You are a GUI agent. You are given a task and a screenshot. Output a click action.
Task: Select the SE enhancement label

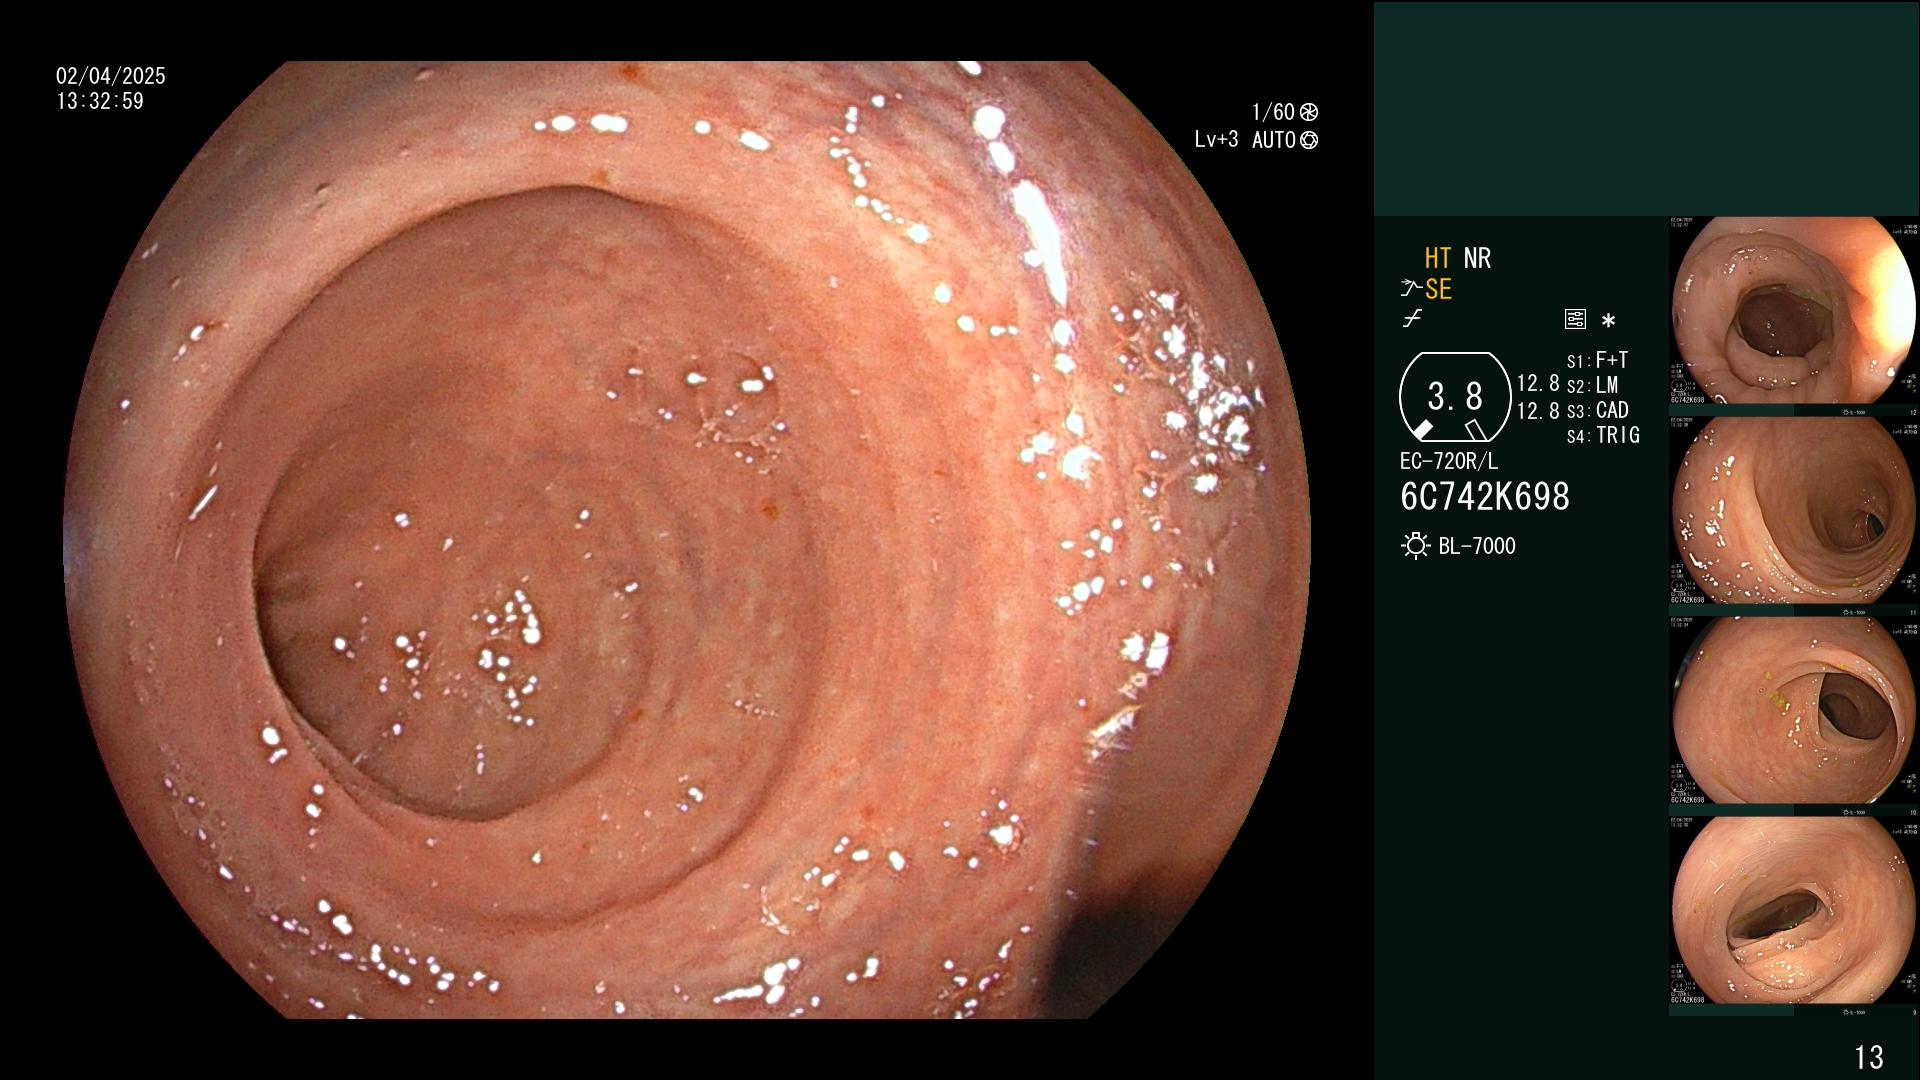[1438, 289]
